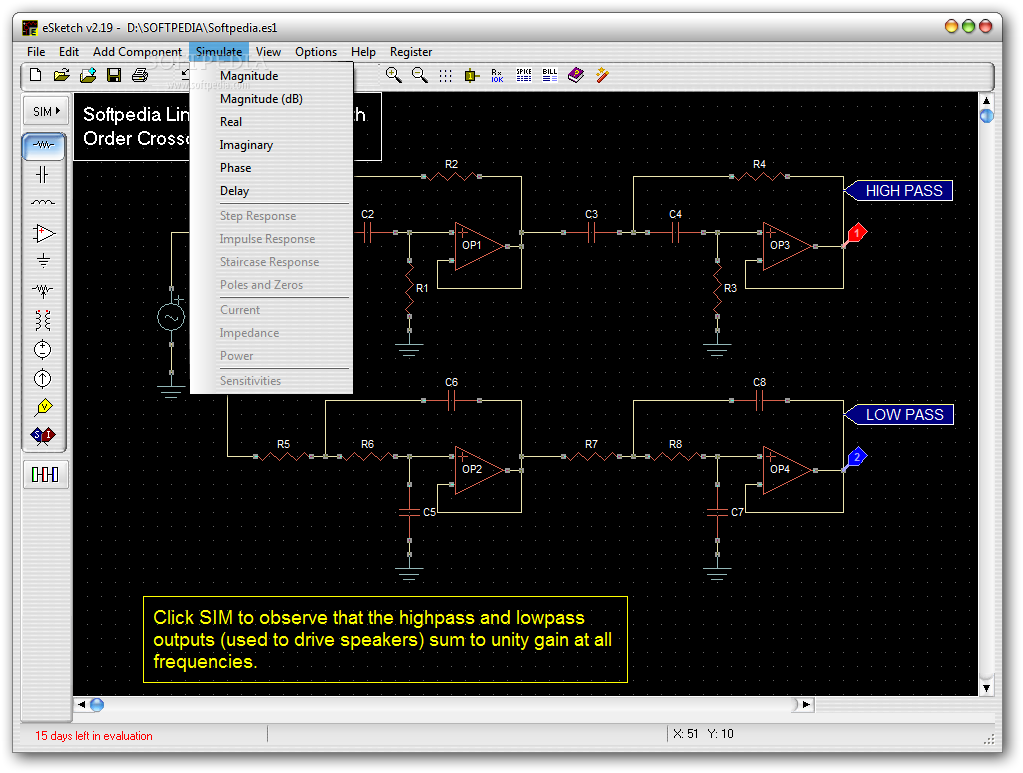
Task: Select the op-amp tool
Action: [44, 233]
